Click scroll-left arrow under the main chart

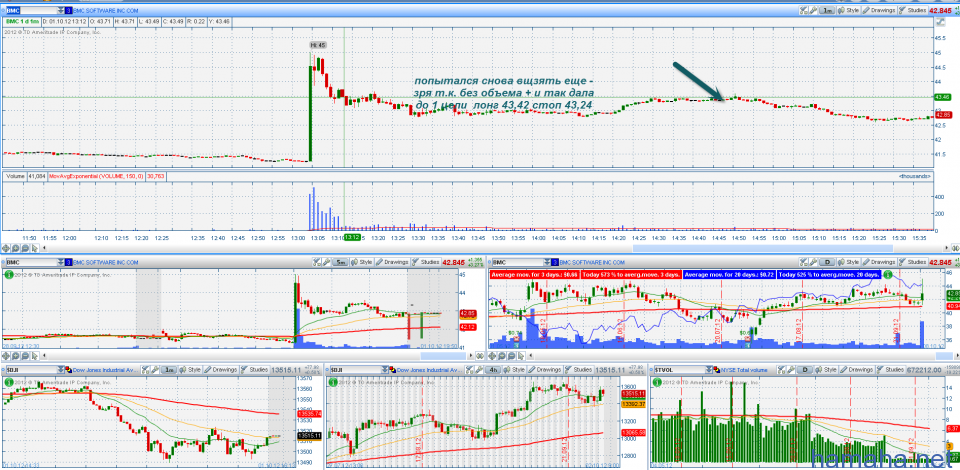(44, 247)
